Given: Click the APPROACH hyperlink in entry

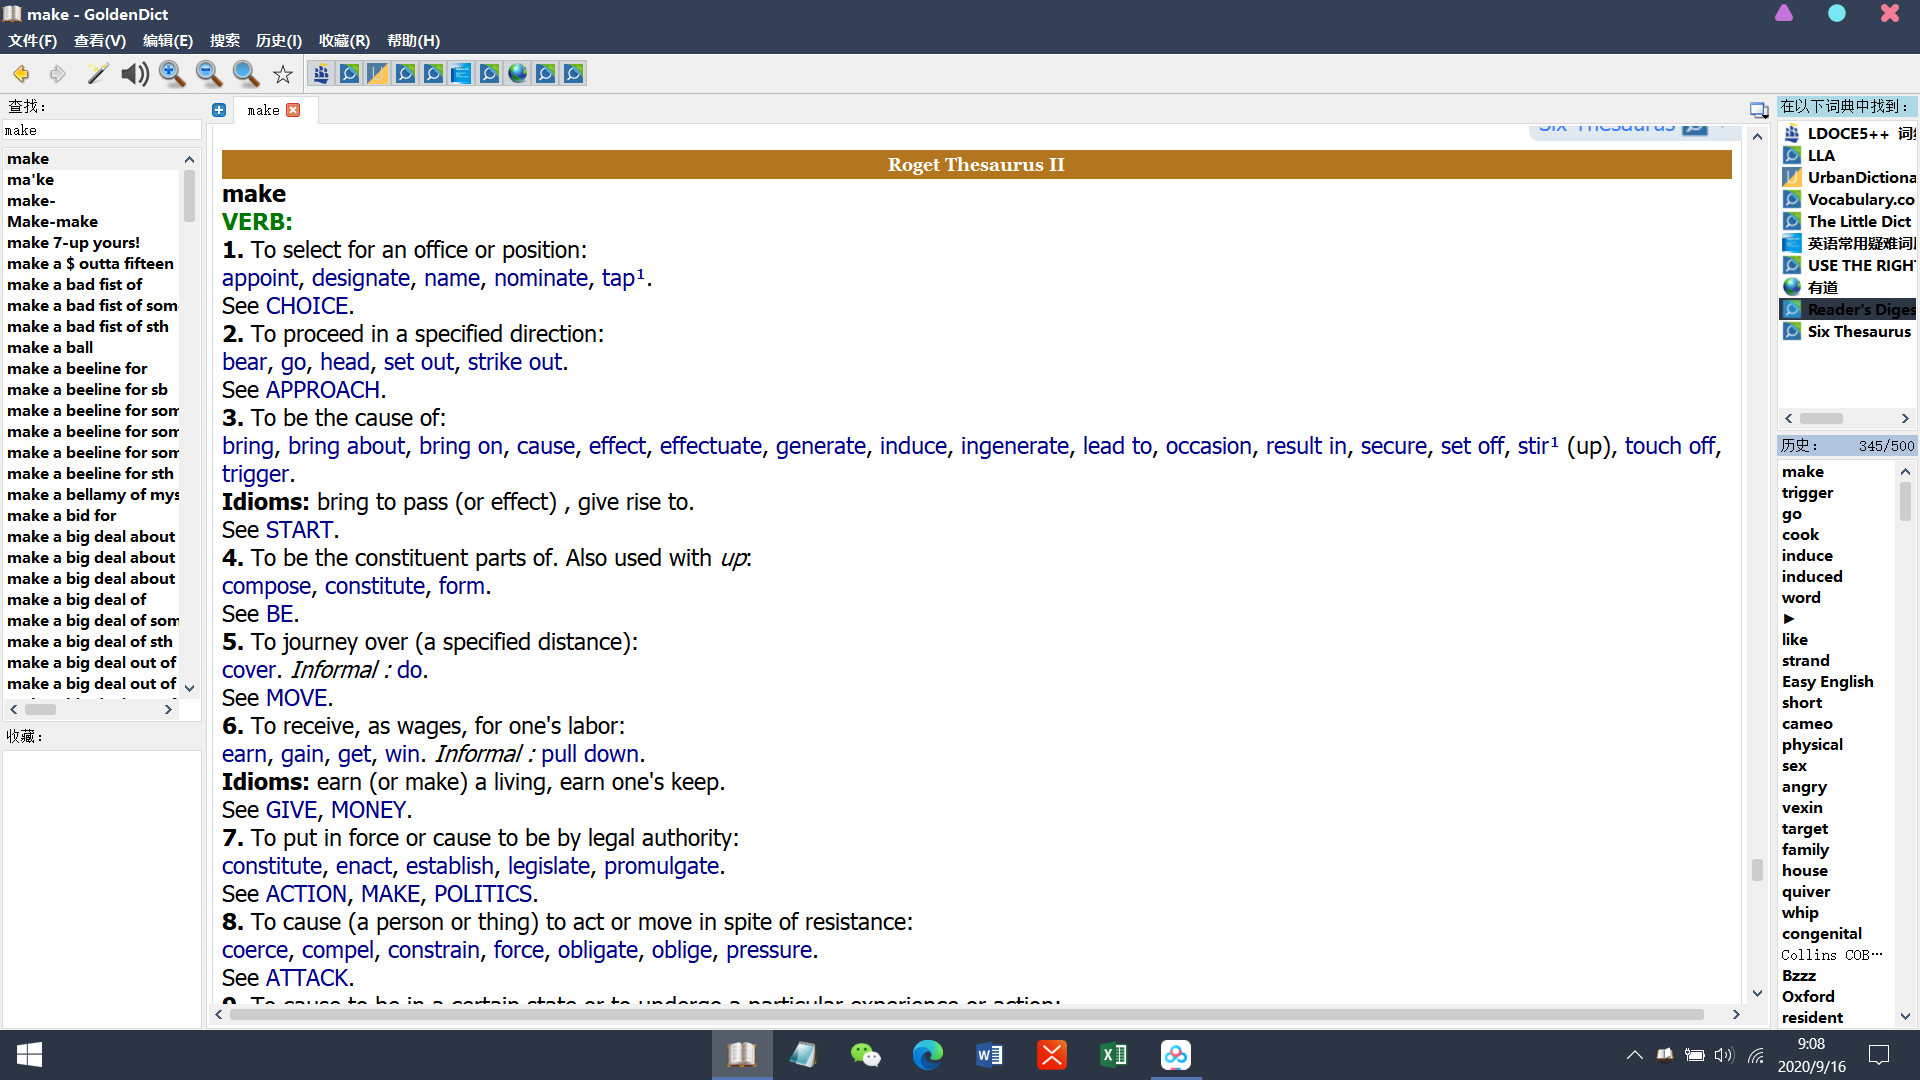Looking at the screenshot, I should point(322,389).
